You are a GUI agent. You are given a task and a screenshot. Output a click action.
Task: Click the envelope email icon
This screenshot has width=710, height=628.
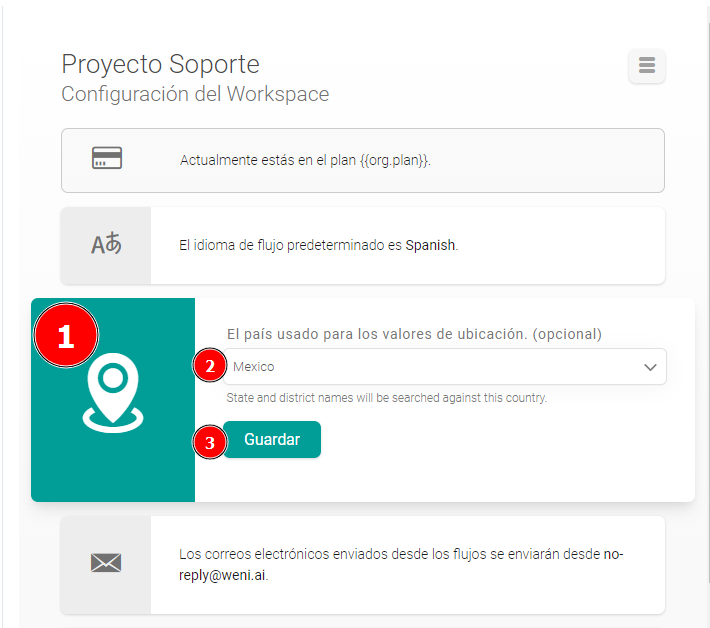(106, 563)
